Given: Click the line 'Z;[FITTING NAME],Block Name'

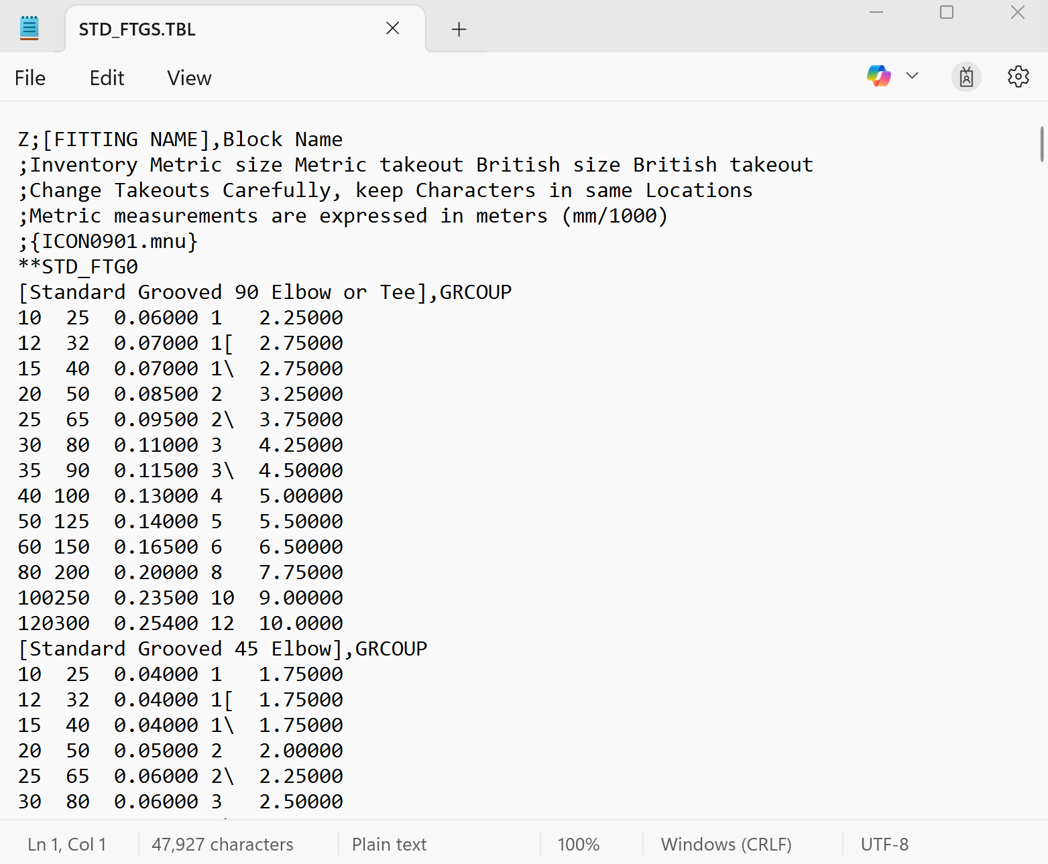Looking at the screenshot, I should point(180,139).
